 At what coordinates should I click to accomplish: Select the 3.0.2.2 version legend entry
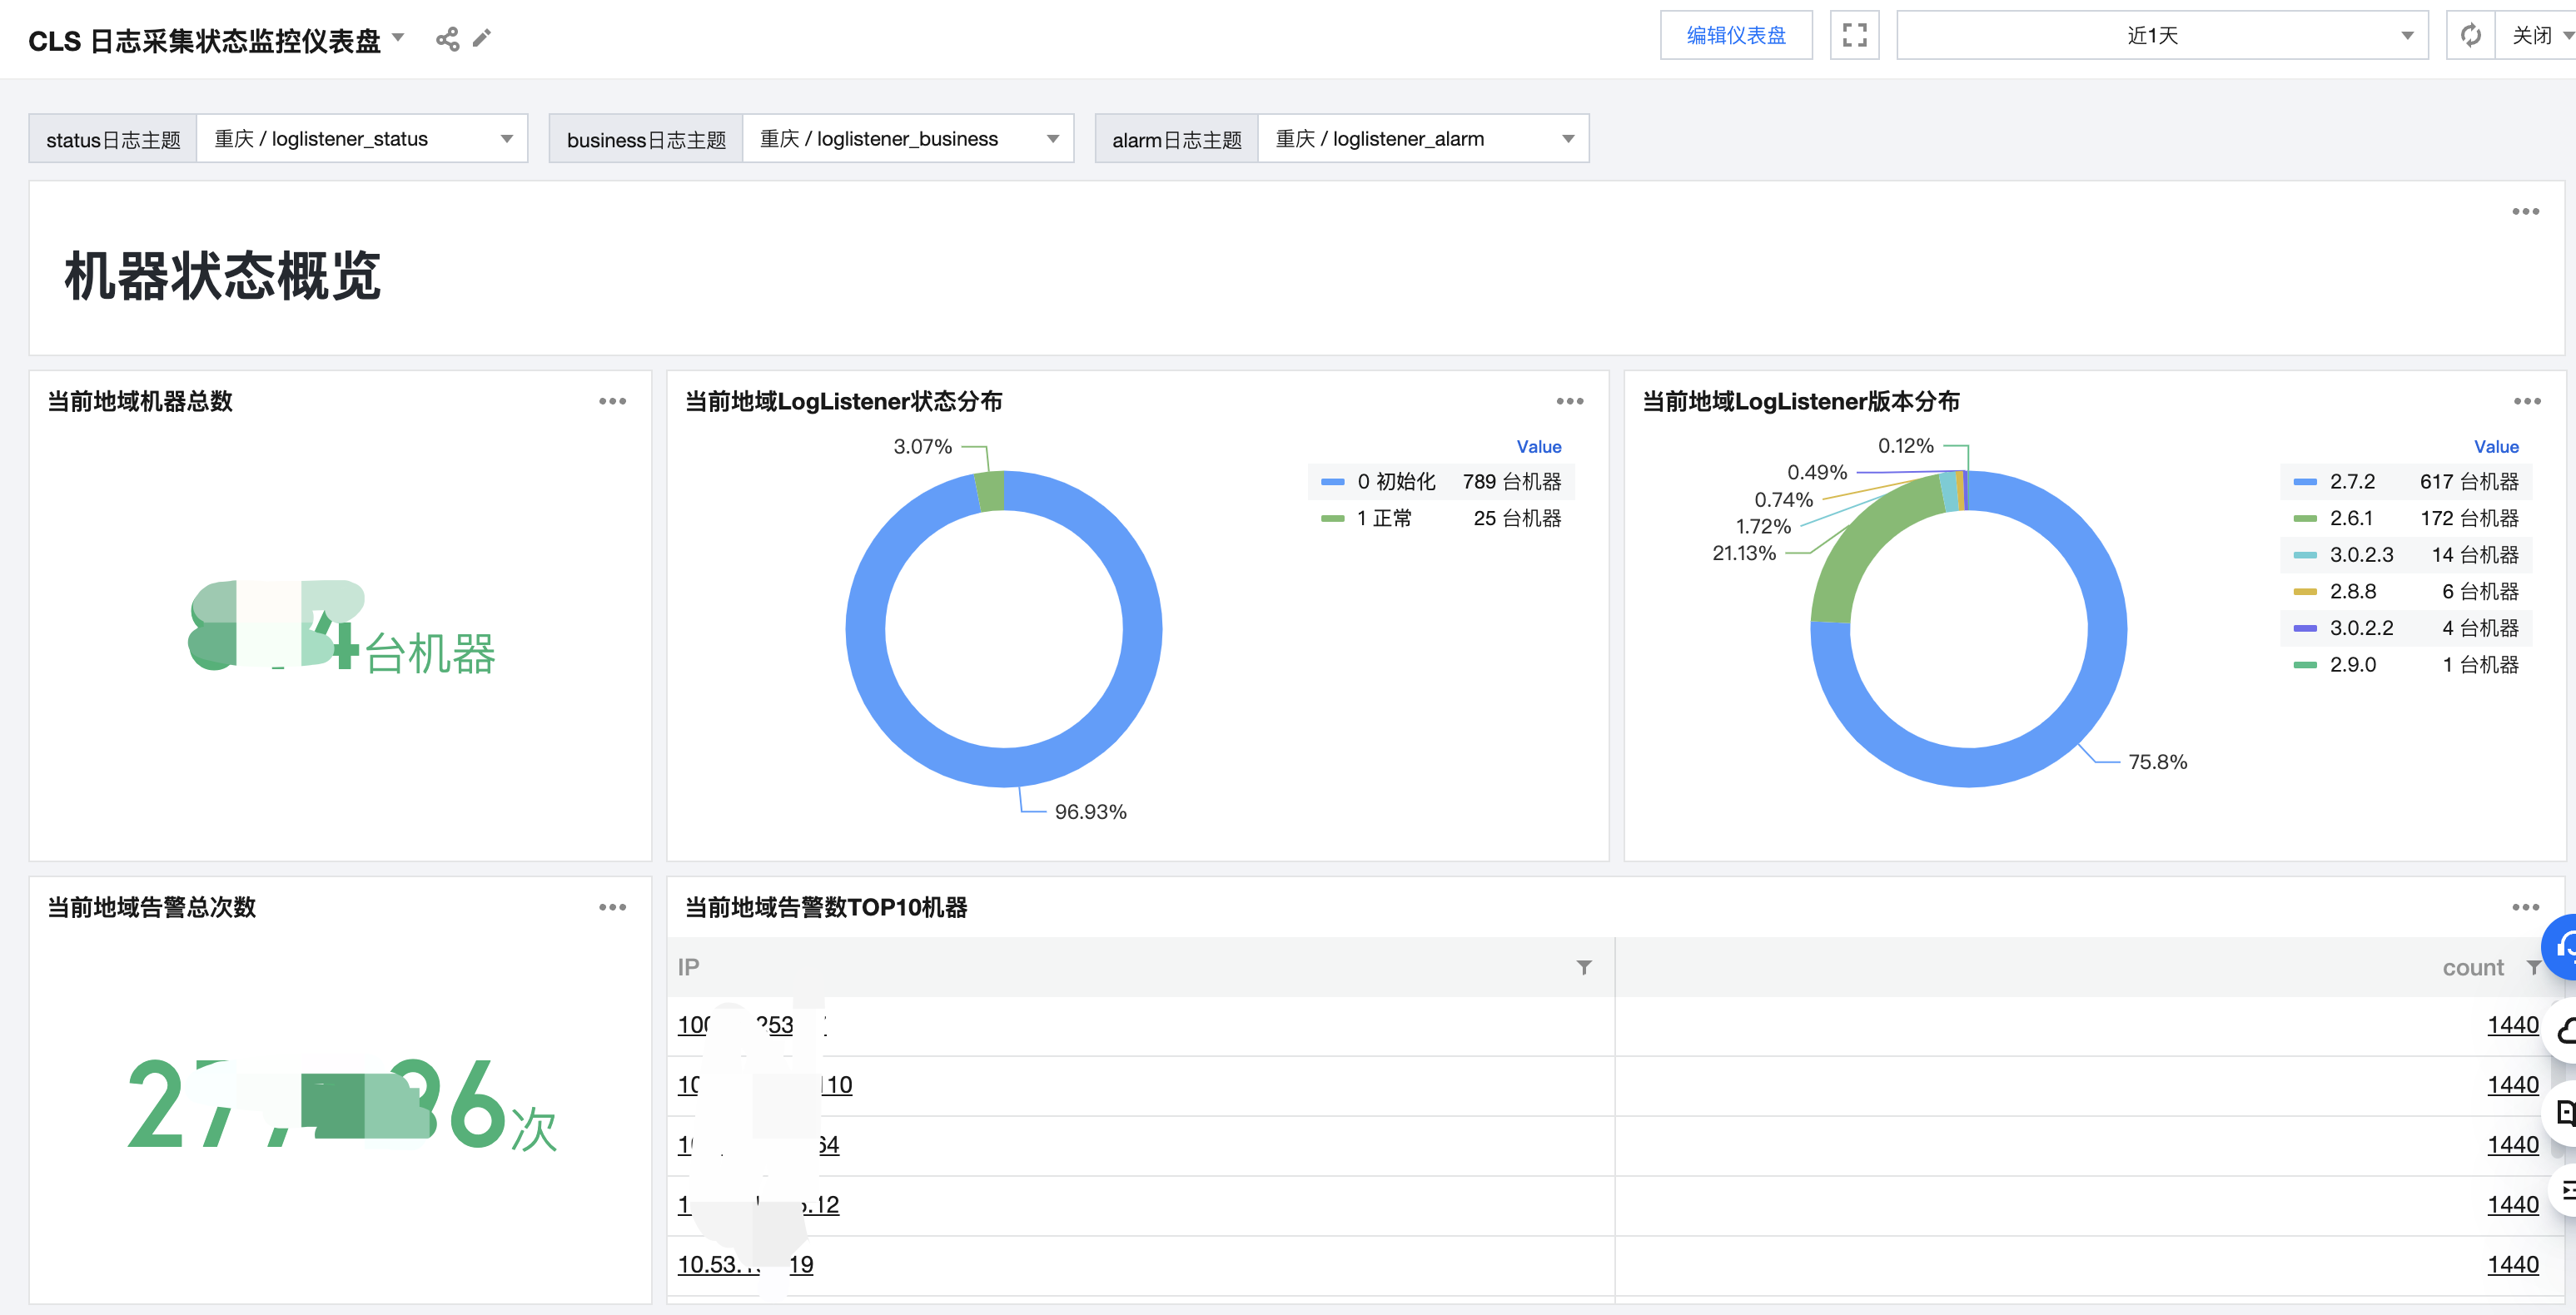click(2405, 629)
